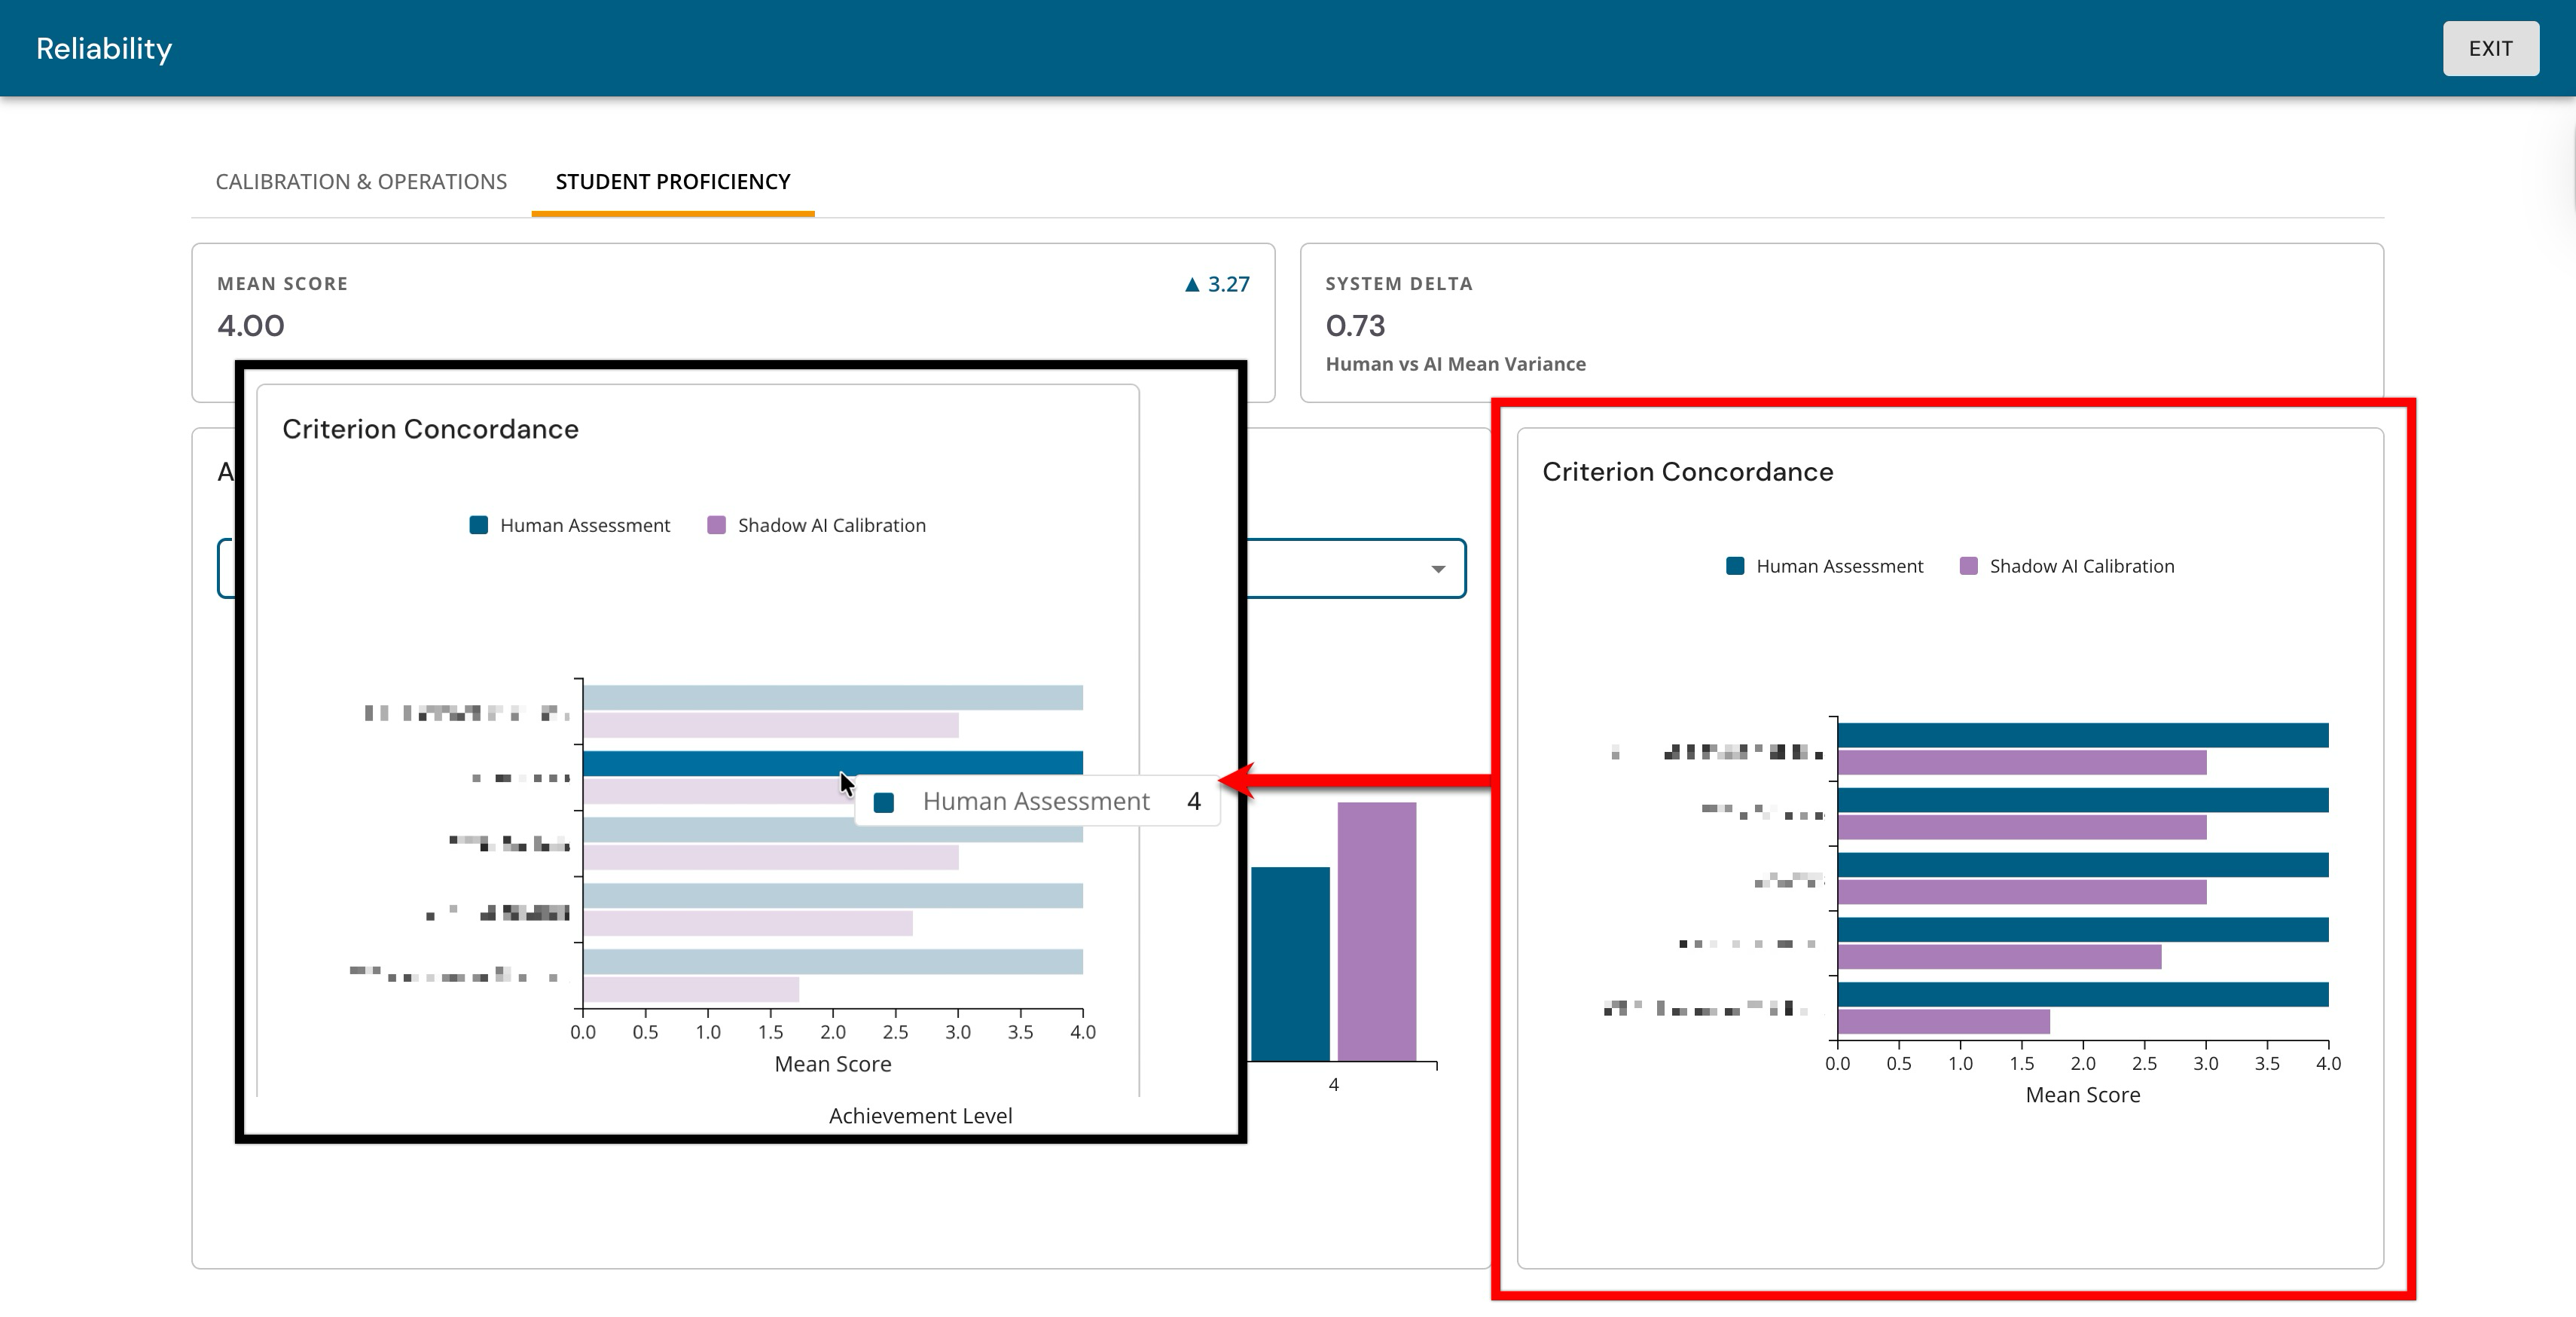Click Shadow AI Calibration purple swatch in zoomed chart
Viewport: 2576px width, 1317px height.
[716, 525]
